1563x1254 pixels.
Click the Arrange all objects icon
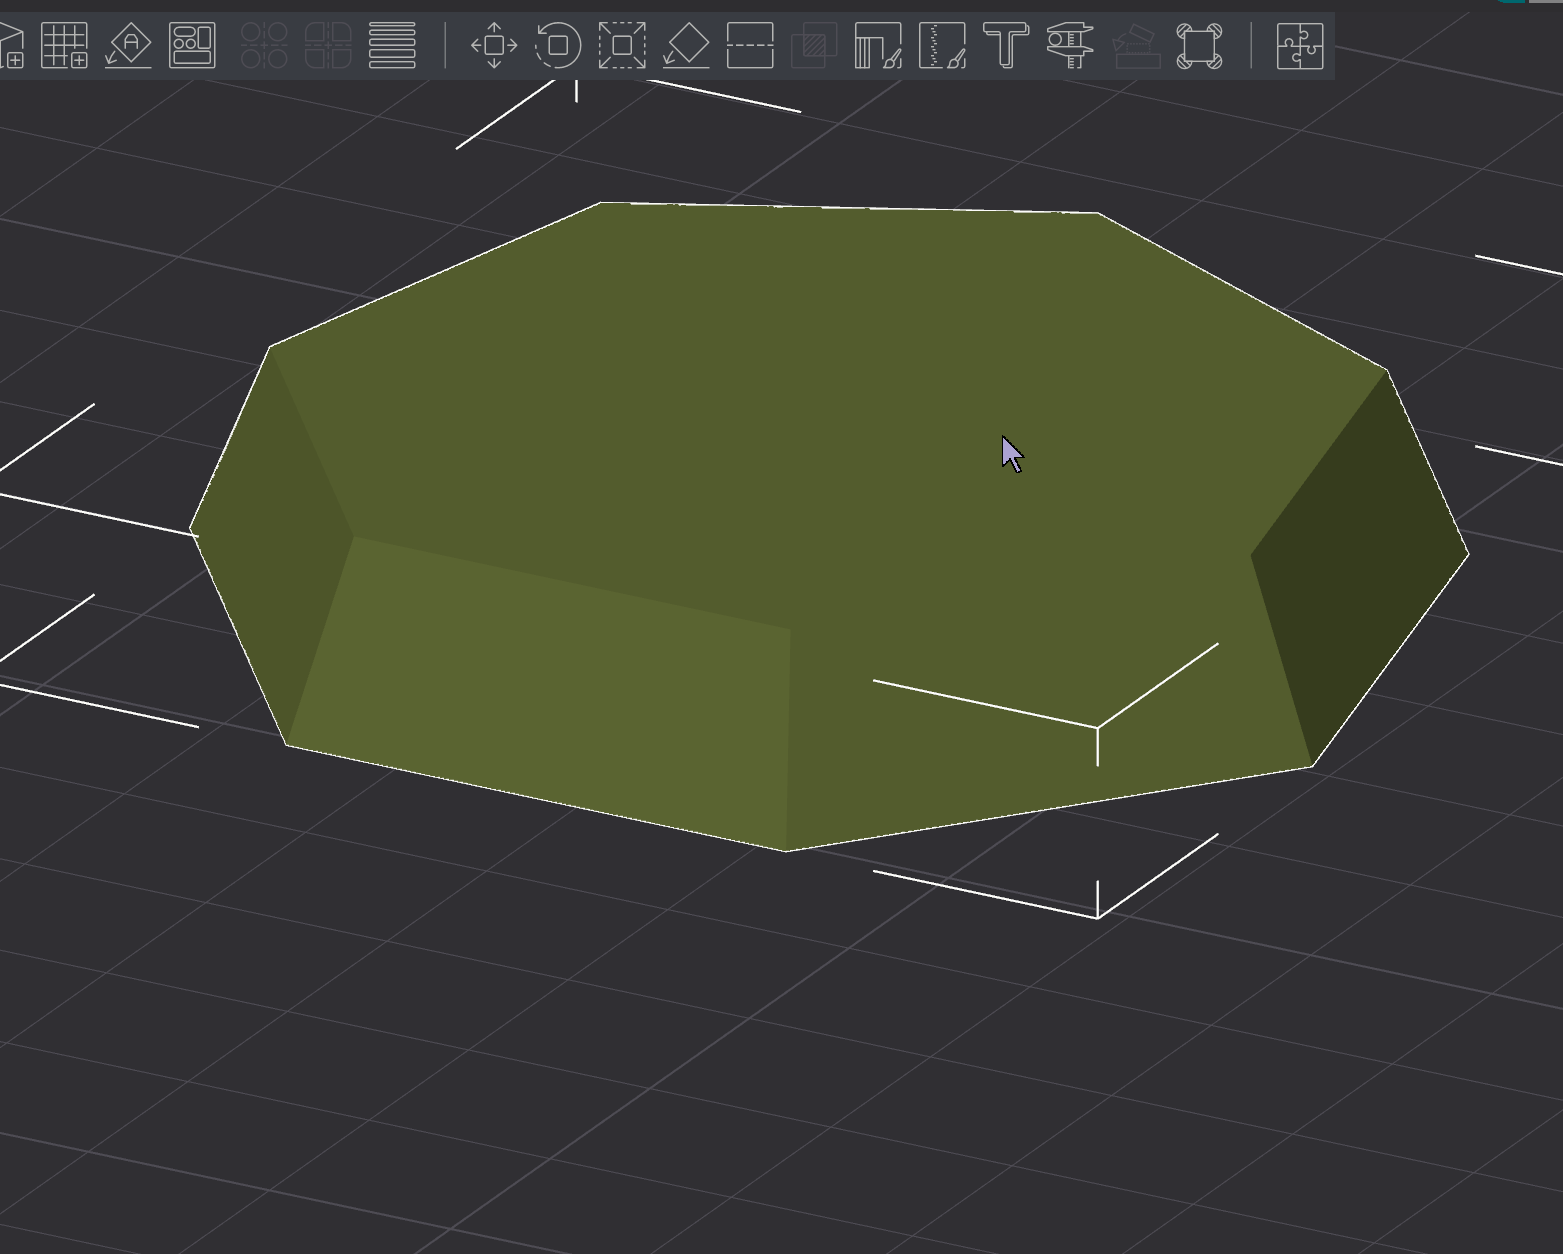(192, 46)
